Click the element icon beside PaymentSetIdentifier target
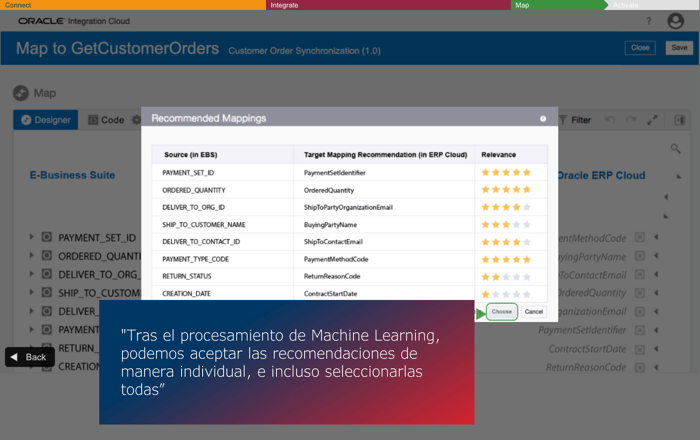 click(640, 330)
